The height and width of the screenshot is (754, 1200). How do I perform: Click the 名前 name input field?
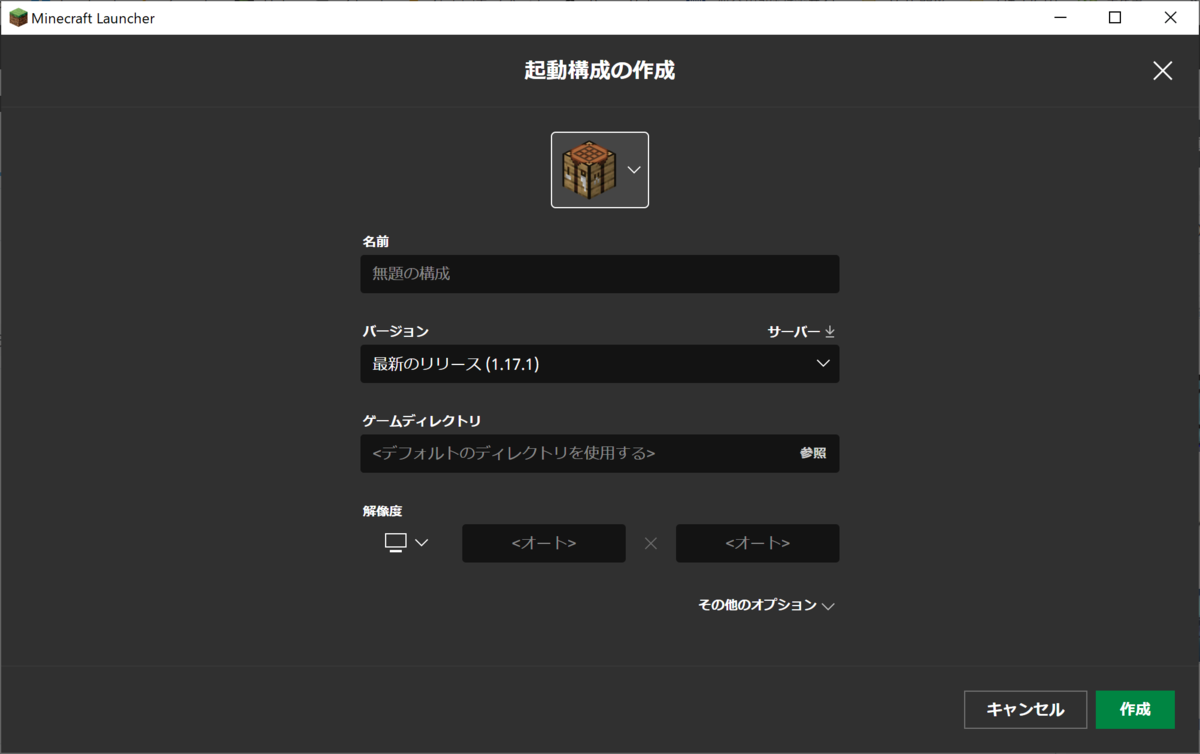(600, 274)
